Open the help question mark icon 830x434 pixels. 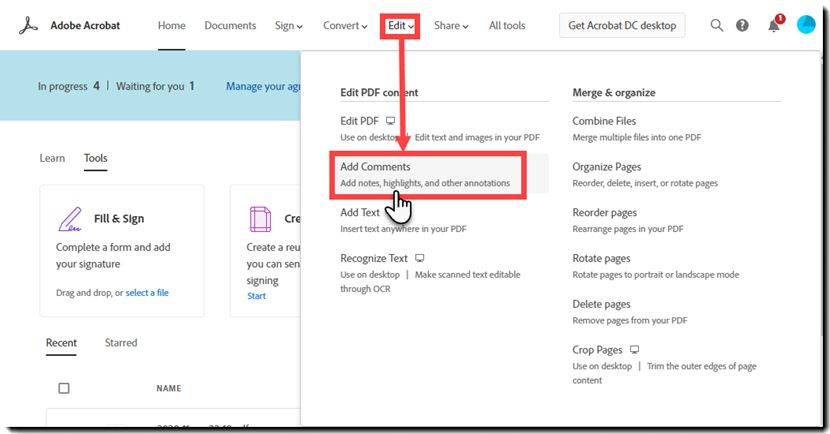coord(742,25)
